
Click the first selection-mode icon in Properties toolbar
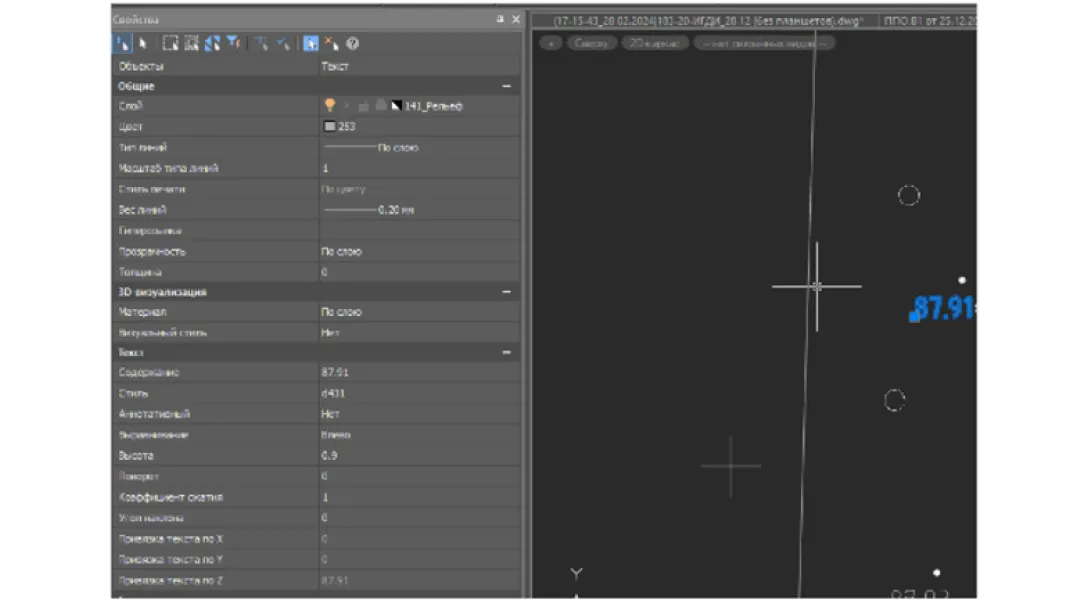[x=122, y=44]
